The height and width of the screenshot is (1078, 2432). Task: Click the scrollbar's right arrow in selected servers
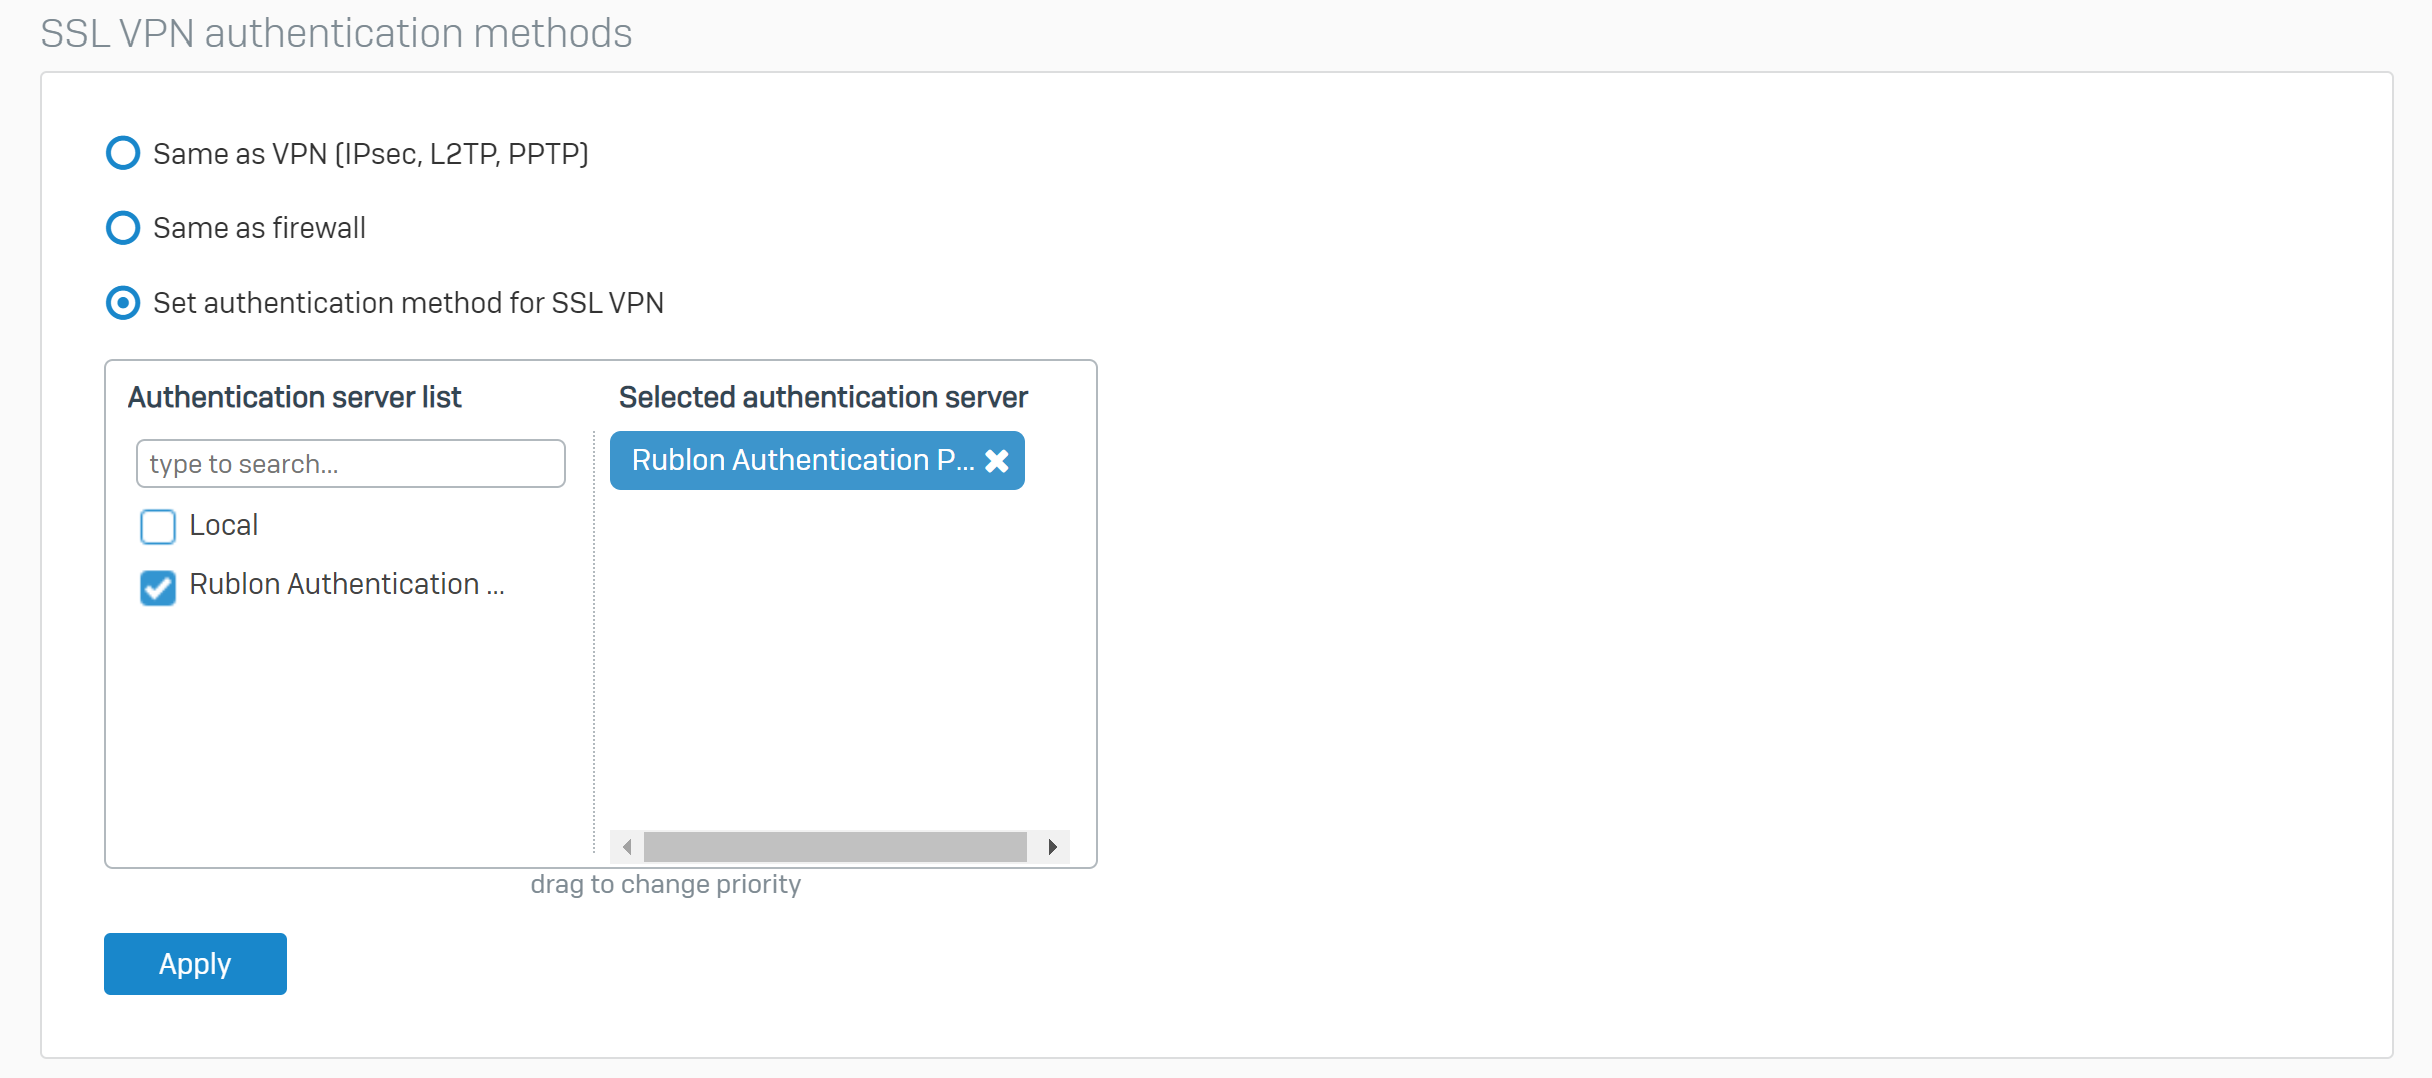point(1053,847)
